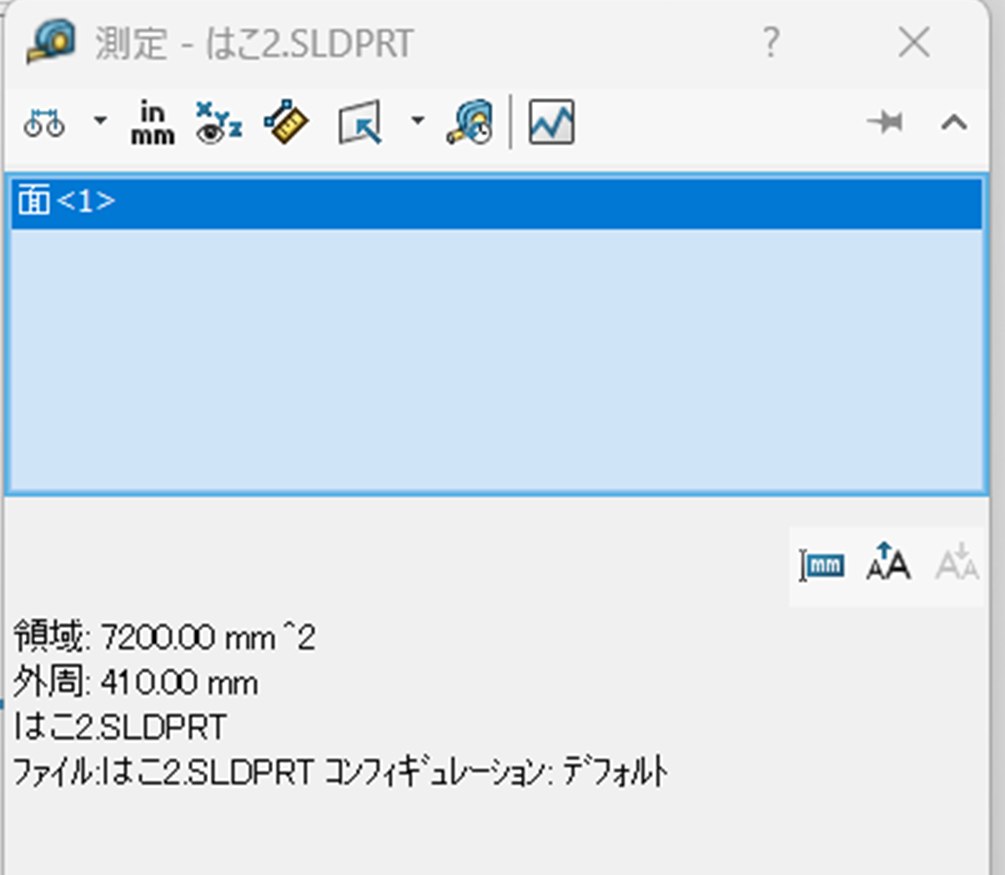1005x875 pixels.
Task: Click the arc/circle measurement mode icon
Action: coord(44,122)
